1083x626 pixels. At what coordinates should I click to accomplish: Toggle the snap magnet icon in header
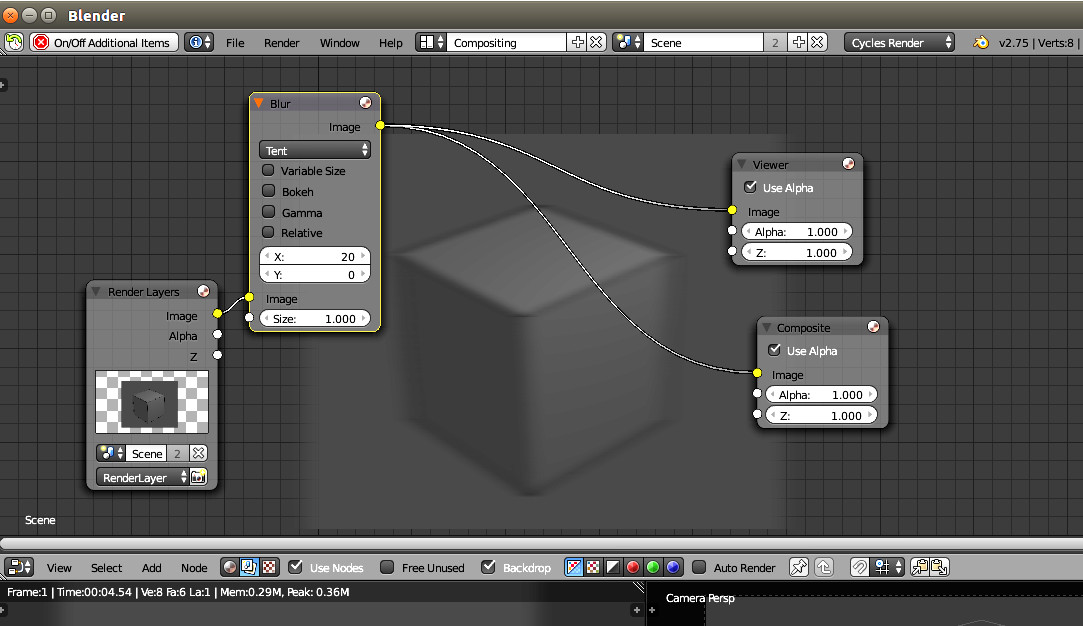859,567
